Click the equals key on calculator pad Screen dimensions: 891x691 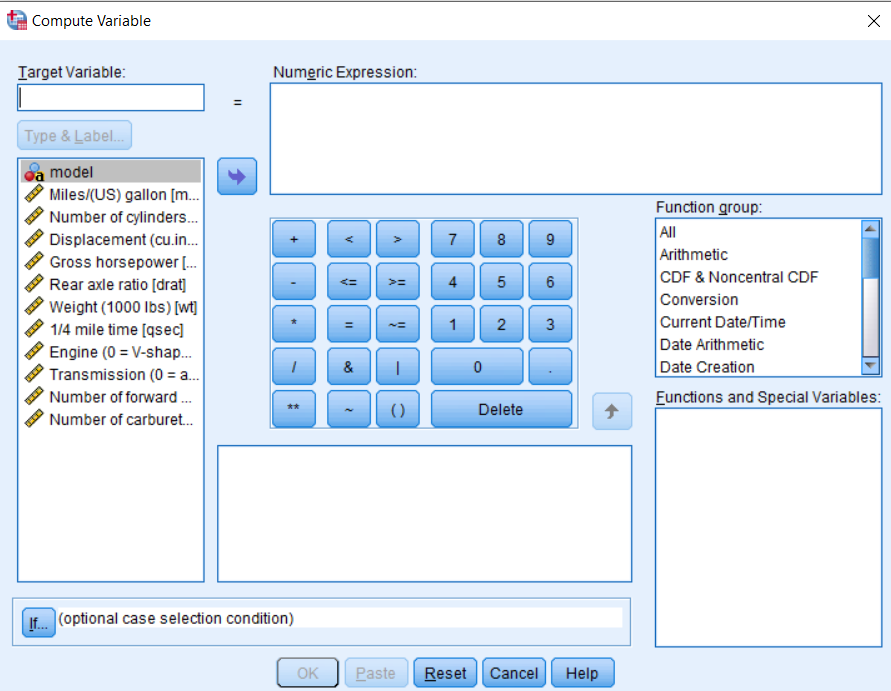point(349,324)
